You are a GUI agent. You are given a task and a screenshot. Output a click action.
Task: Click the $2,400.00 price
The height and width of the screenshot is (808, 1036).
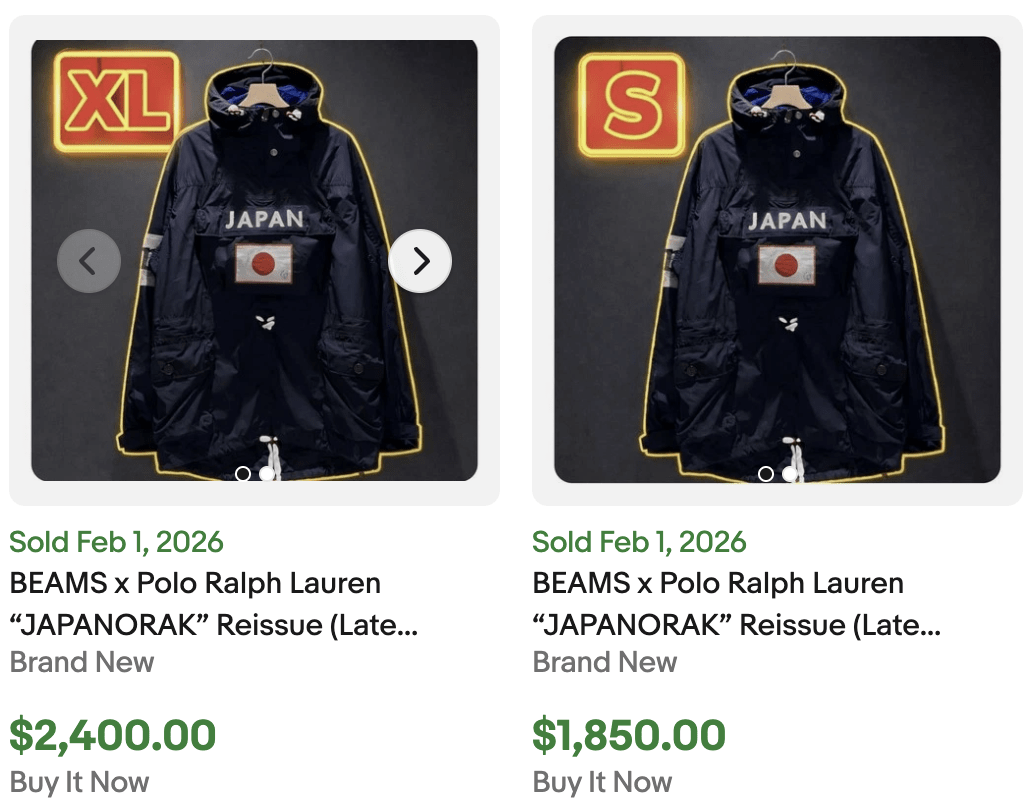pos(116,734)
